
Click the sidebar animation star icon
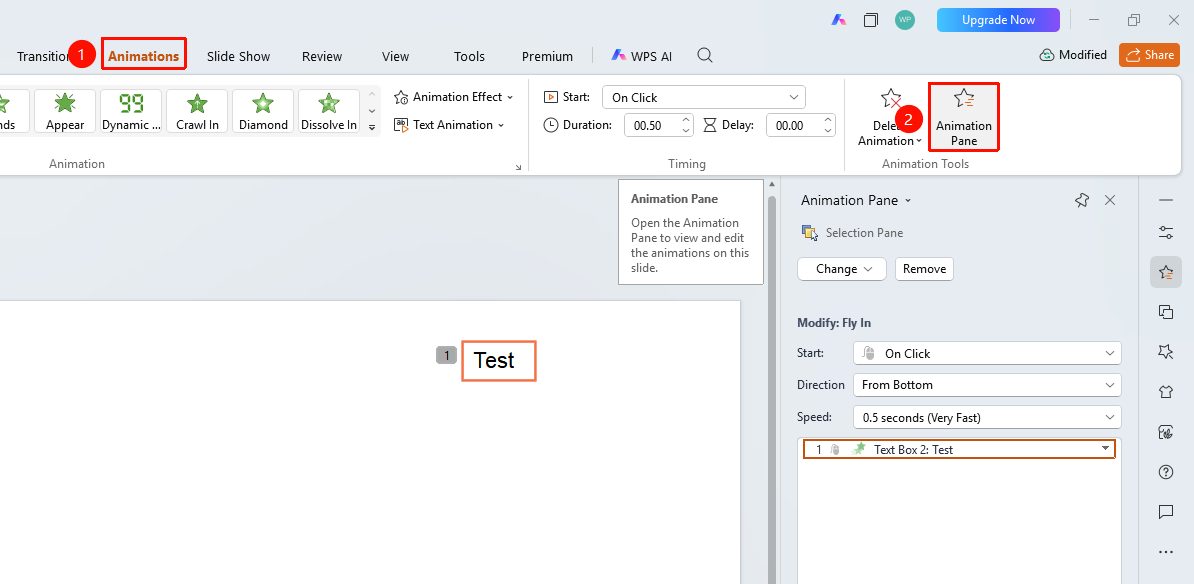pyautogui.click(x=1165, y=272)
